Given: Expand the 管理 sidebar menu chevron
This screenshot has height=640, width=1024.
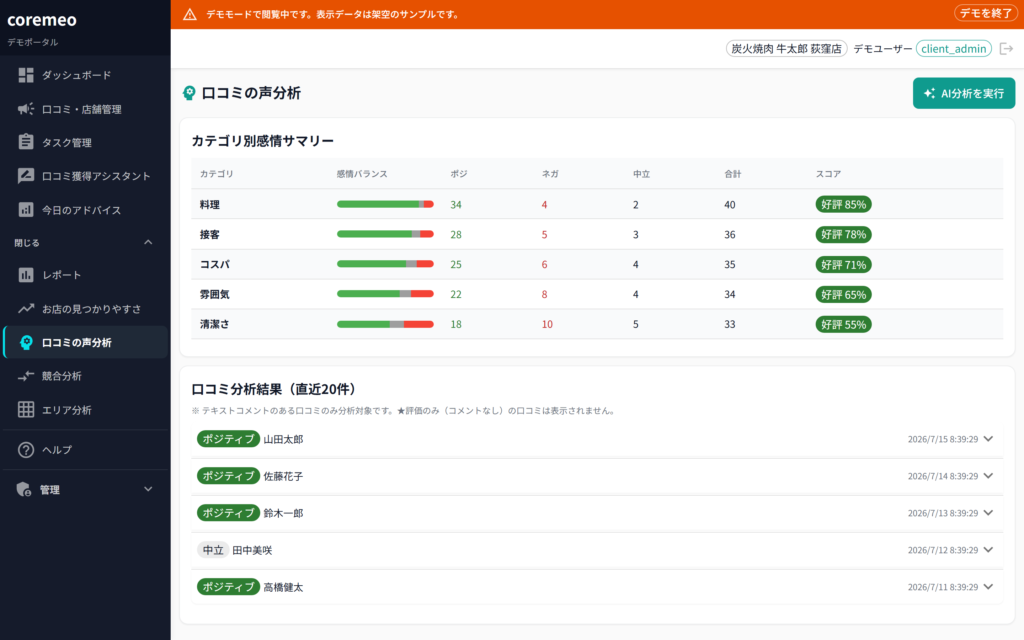Looking at the screenshot, I should (148, 489).
